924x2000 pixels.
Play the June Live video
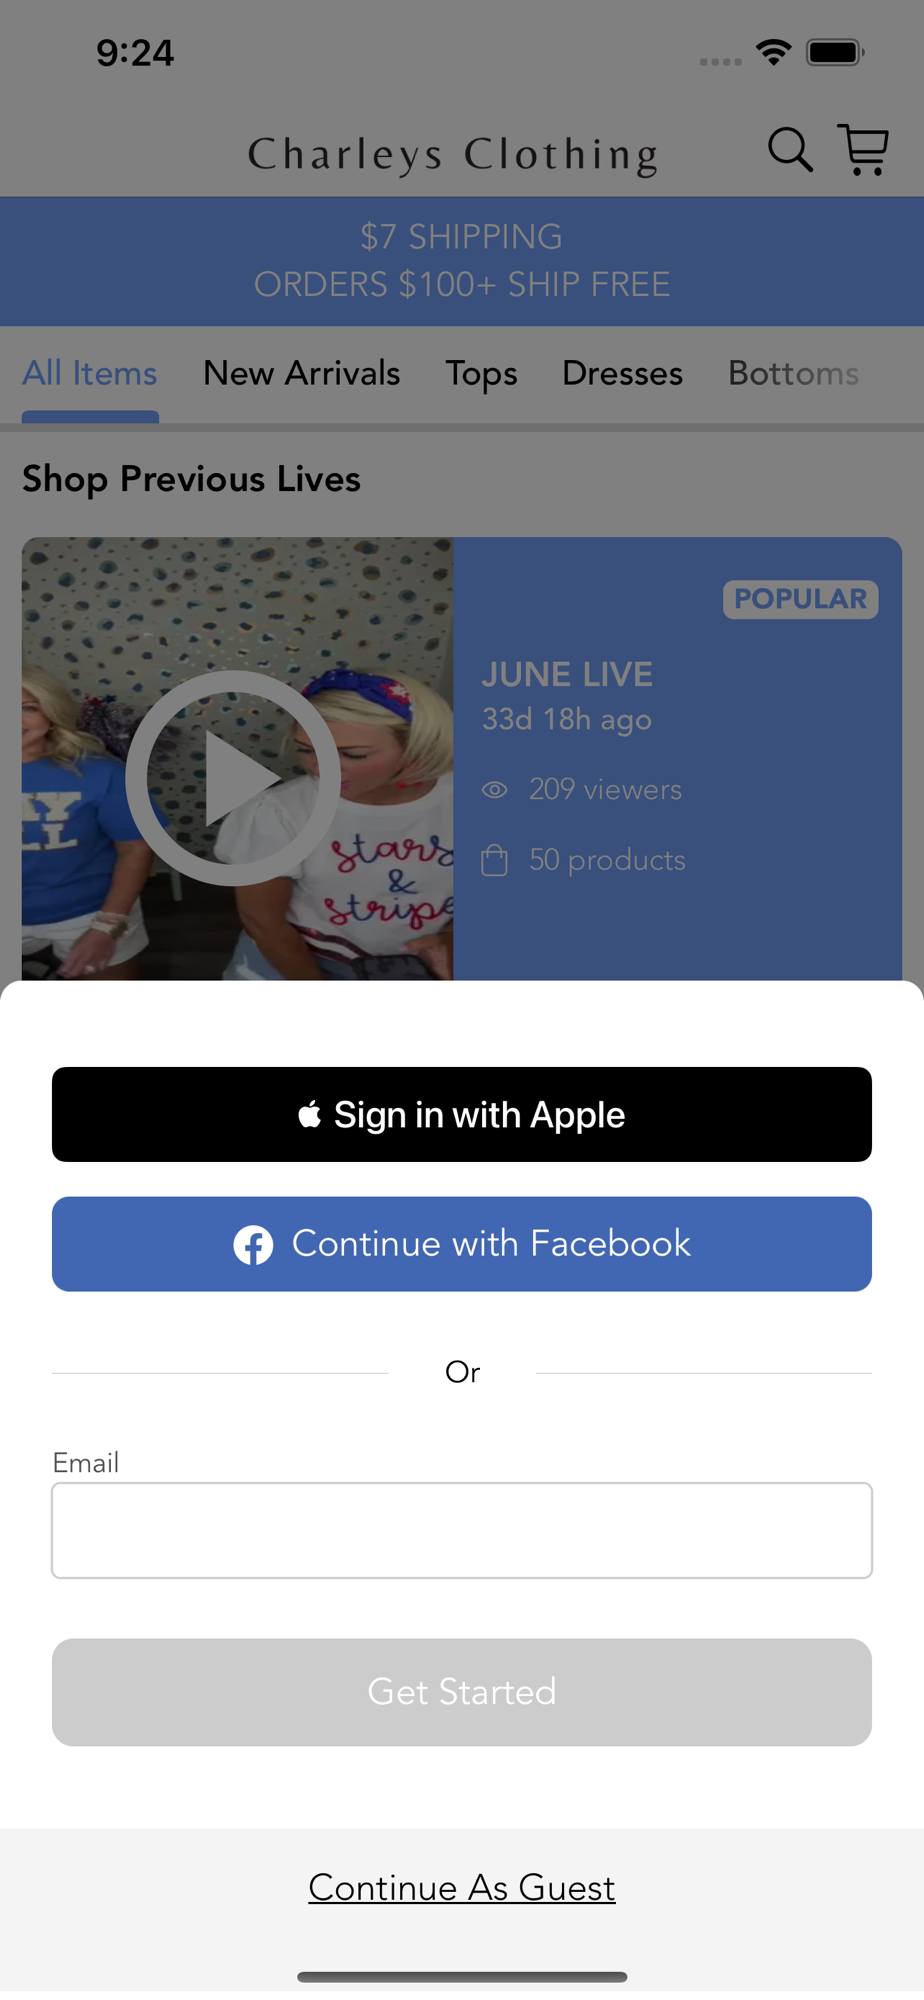point(233,777)
